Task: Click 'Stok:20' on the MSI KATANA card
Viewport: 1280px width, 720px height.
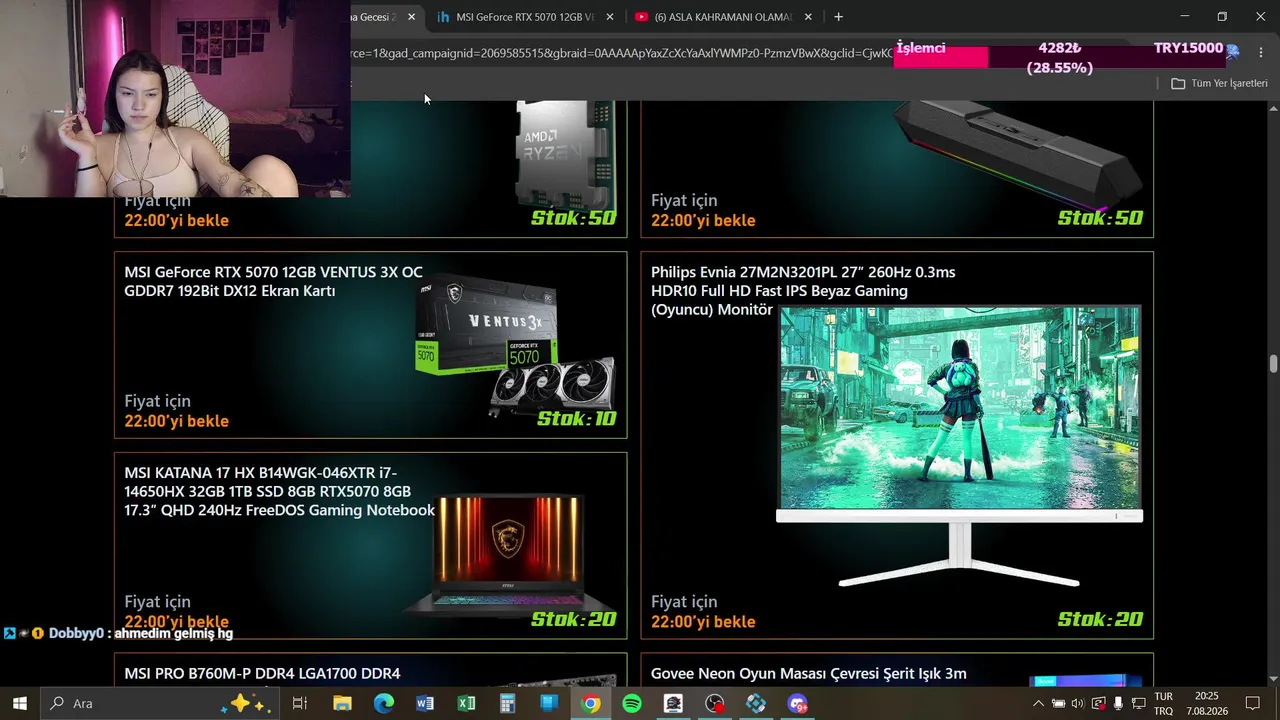Action: point(573,620)
